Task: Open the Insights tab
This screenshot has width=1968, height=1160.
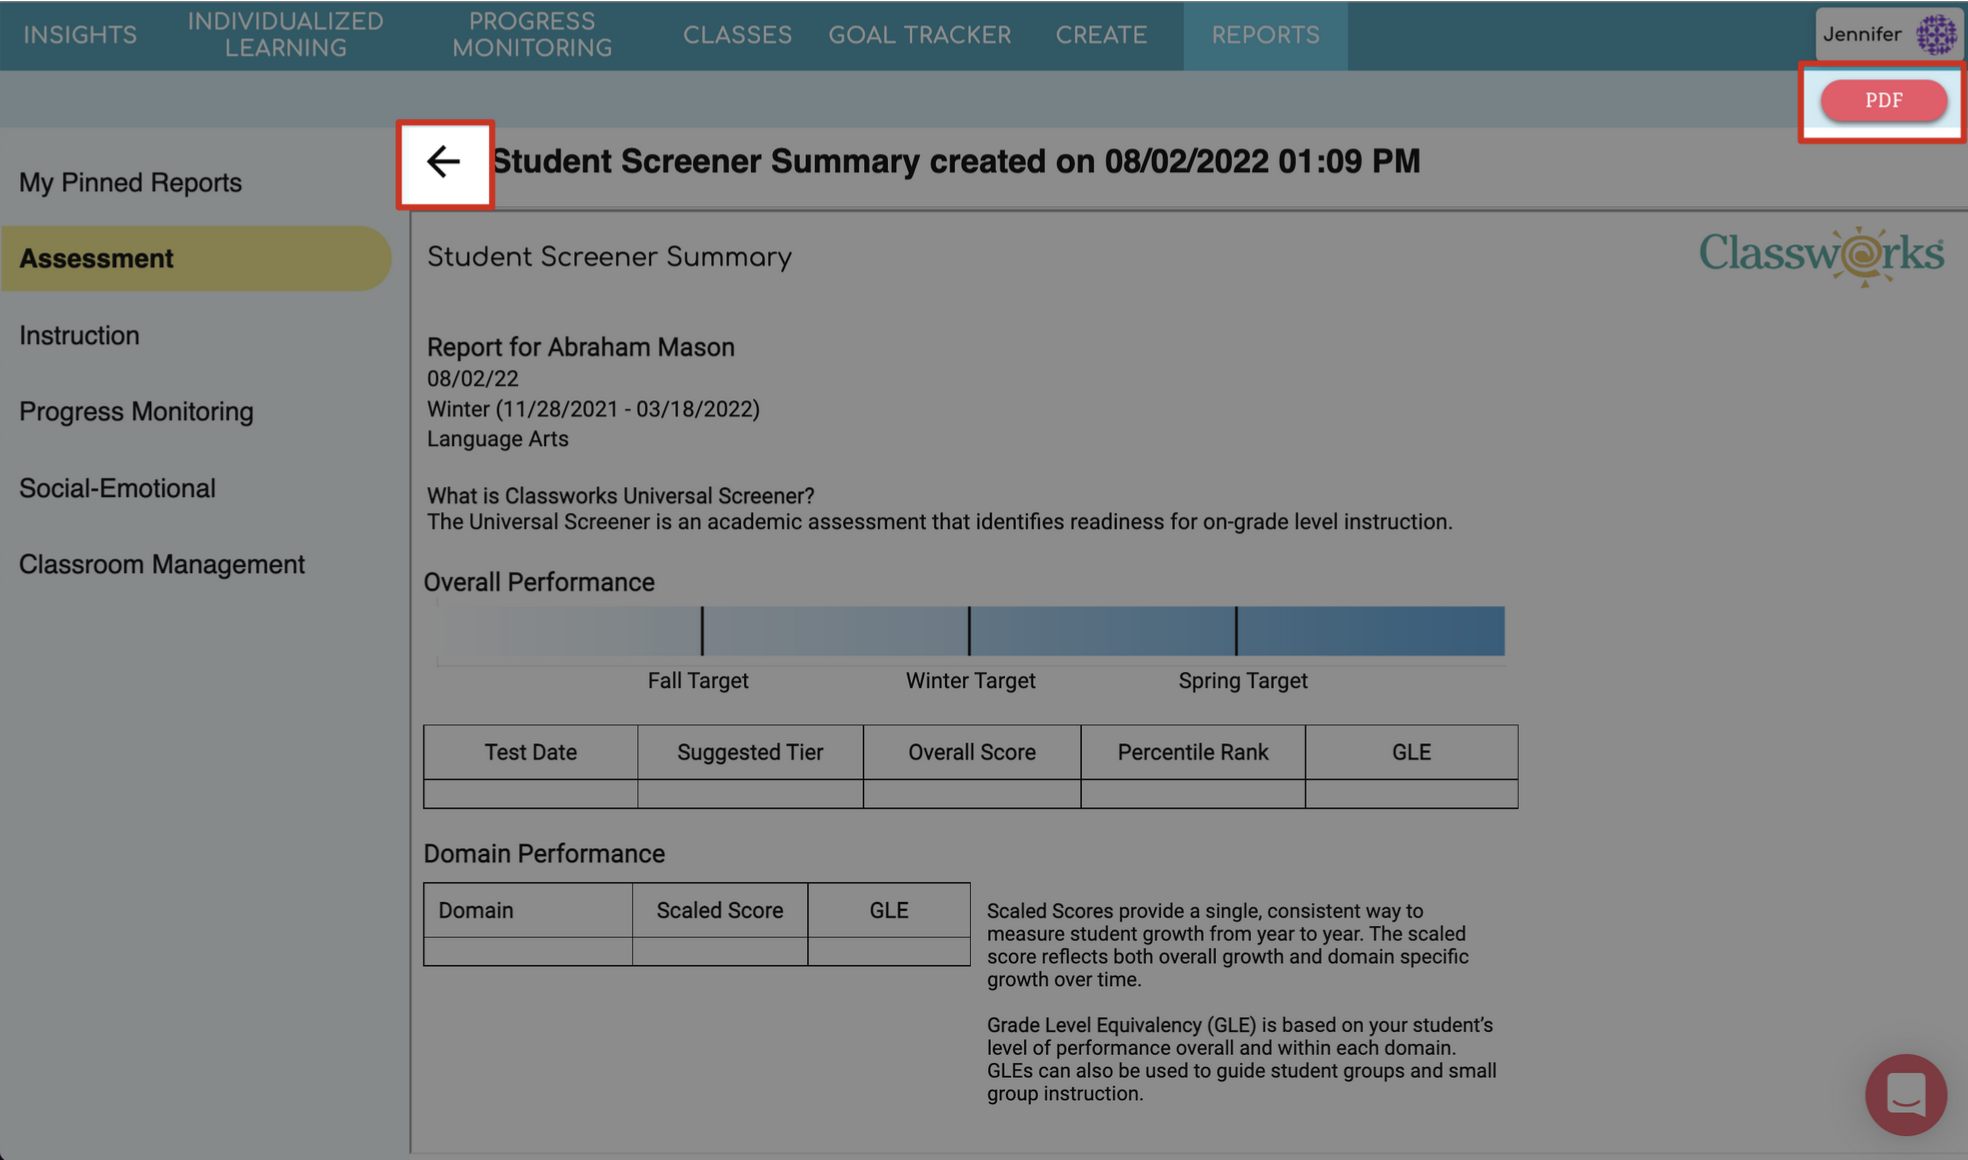Action: (80, 35)
